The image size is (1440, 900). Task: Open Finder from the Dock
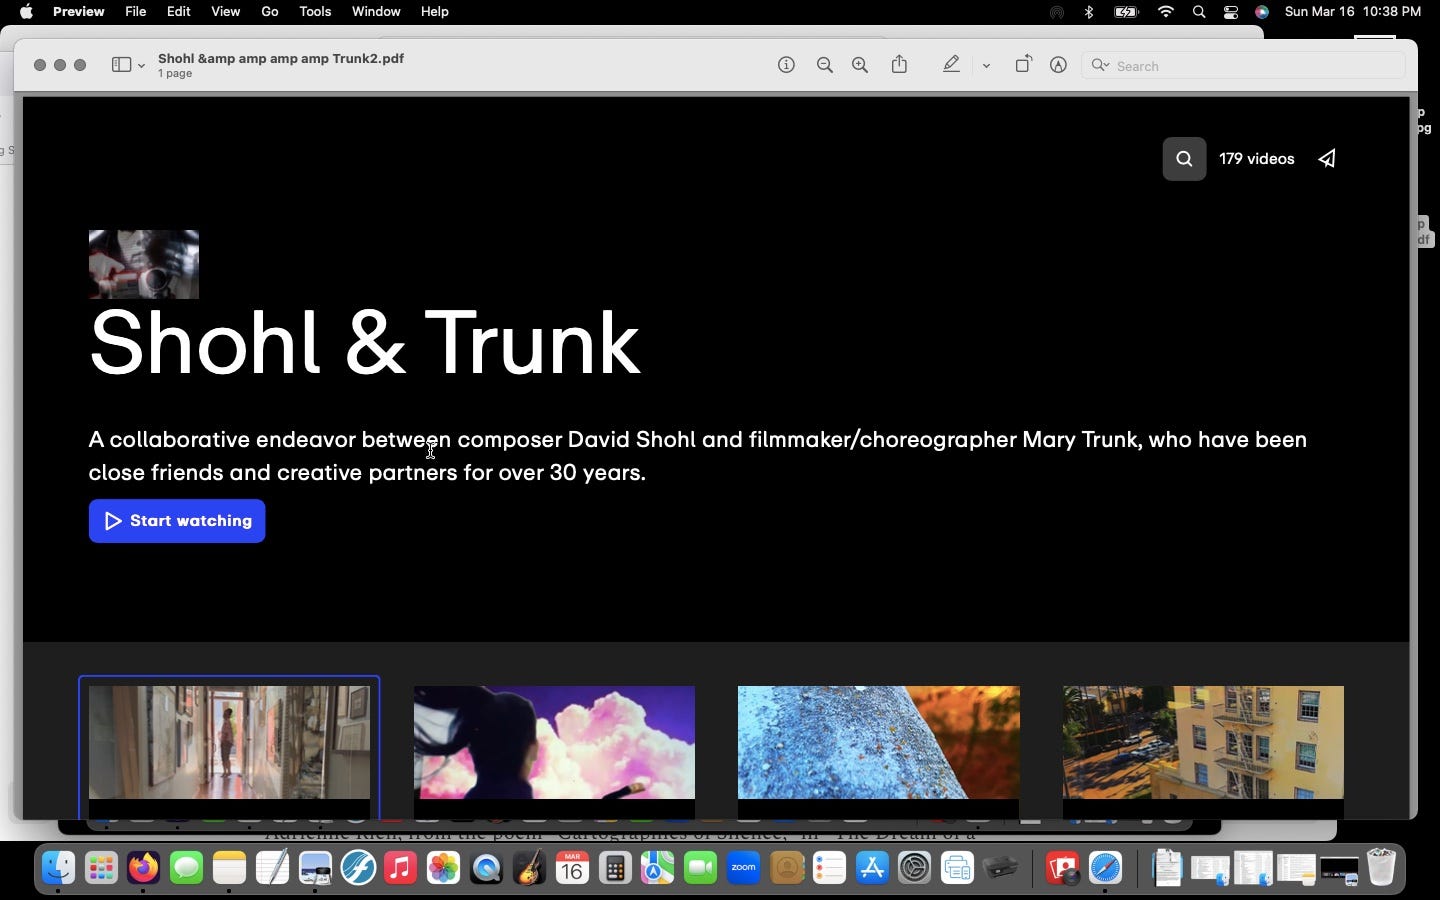point(58,868)
